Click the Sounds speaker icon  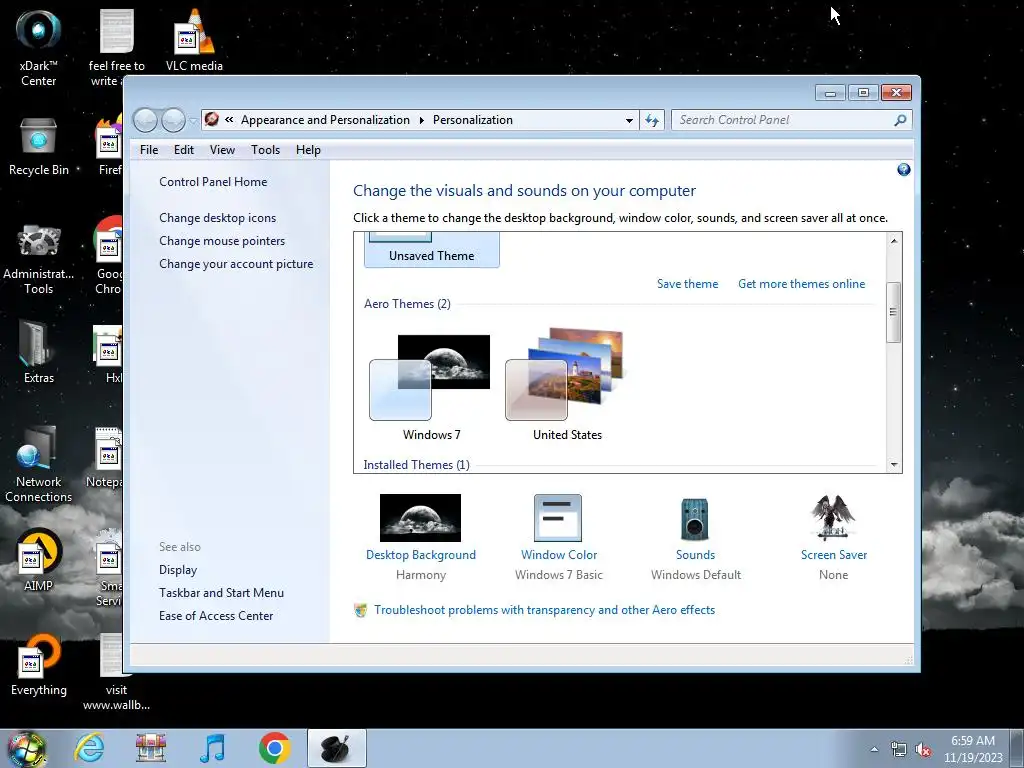coord(694,519)
